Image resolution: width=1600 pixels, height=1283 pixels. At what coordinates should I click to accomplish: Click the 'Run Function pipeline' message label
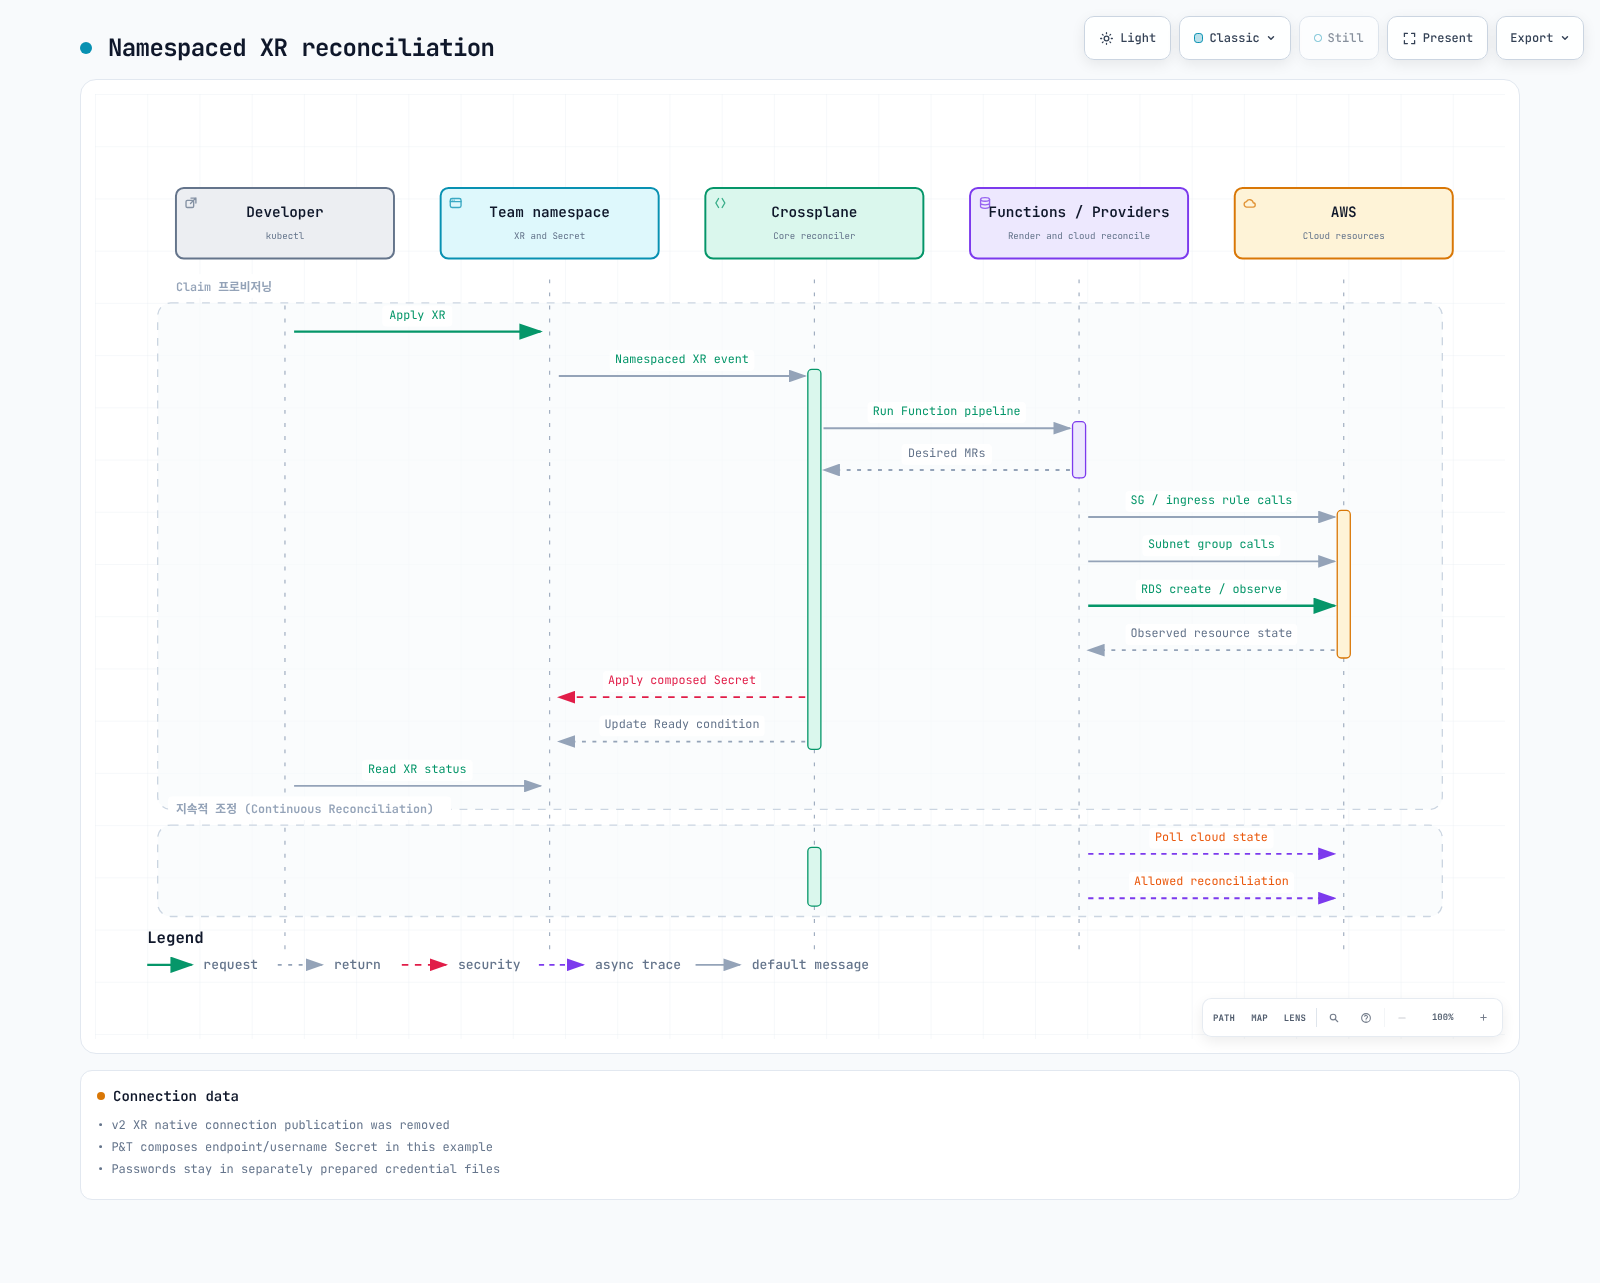(x=947, y=411)
